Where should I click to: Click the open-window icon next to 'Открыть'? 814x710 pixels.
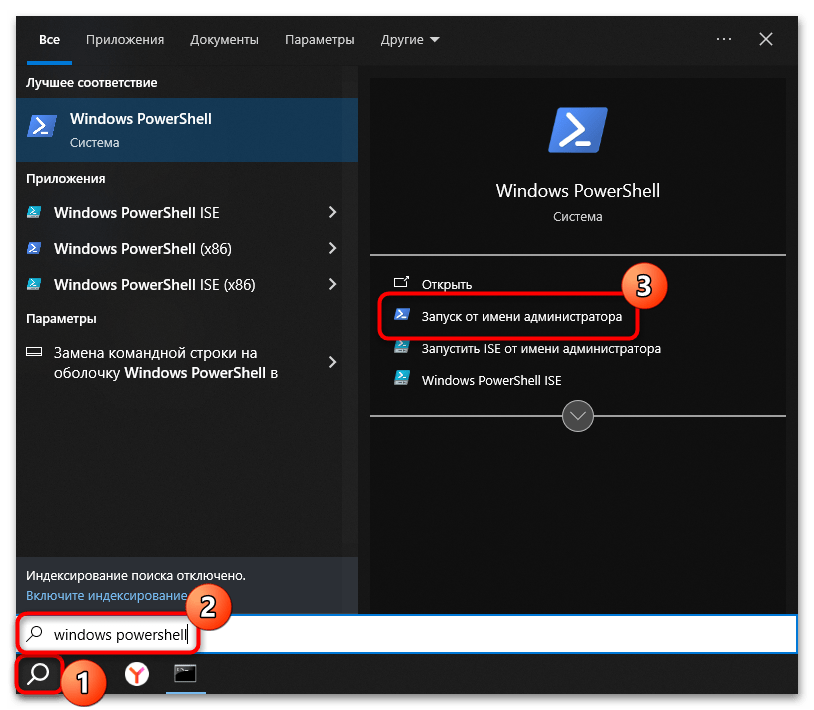pyautogui.click(x=401, y=282)
